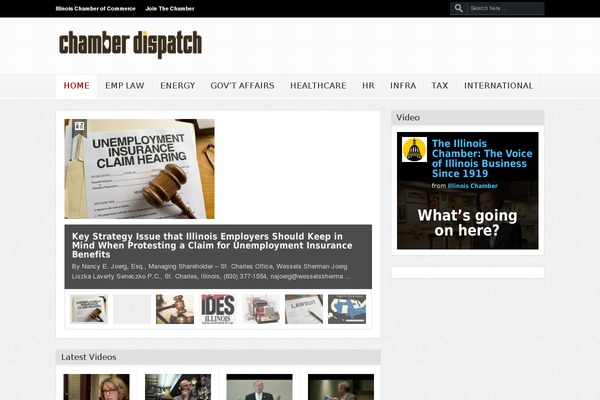Image resolution: width=600 pixels, height=400 pixels.
Task: Select the Lawsuit document slider thumbnail
Action: (304, 309)
